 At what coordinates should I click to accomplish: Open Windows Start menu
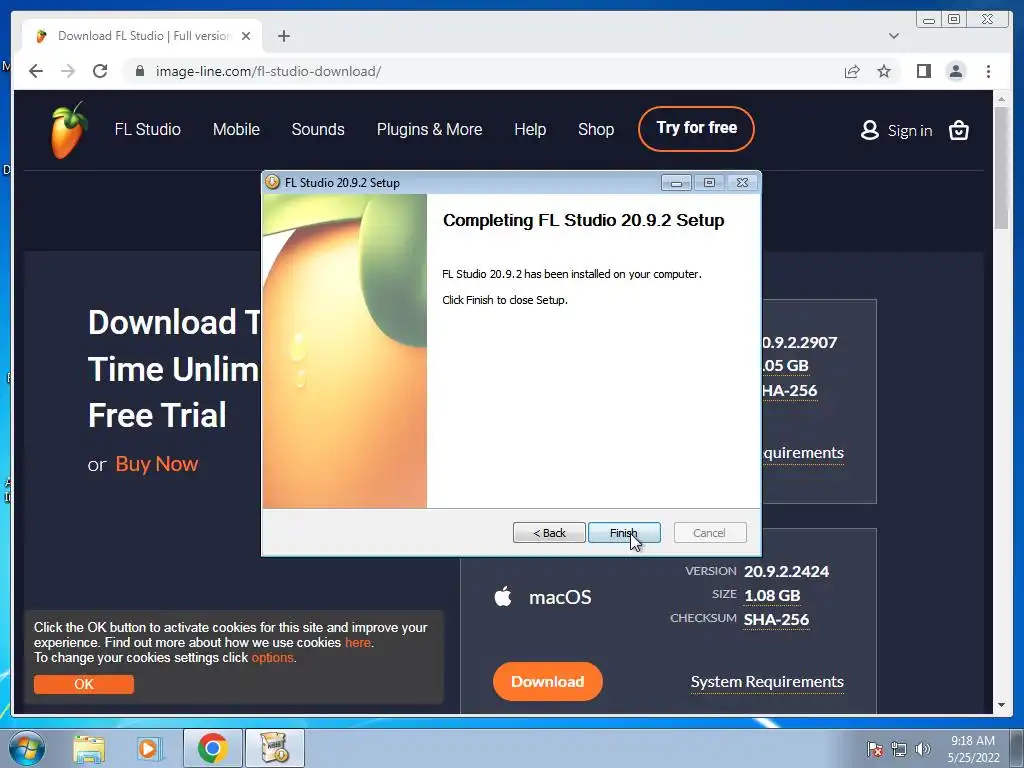(x=27, y=748)
